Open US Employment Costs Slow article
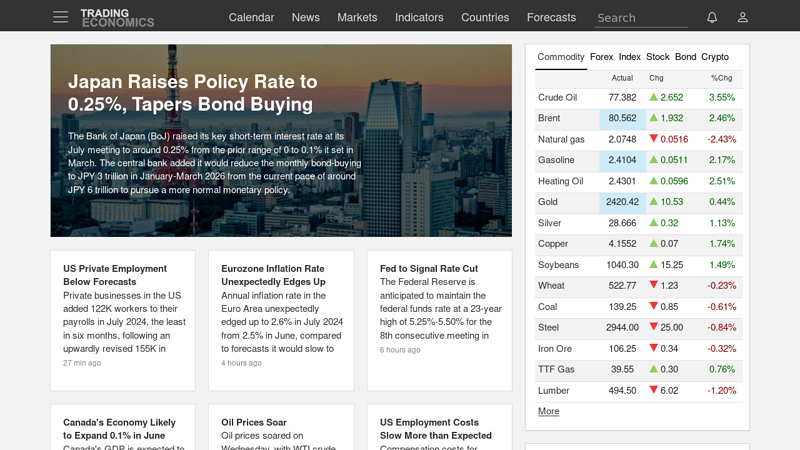800x450 pixels. [435, 429]
